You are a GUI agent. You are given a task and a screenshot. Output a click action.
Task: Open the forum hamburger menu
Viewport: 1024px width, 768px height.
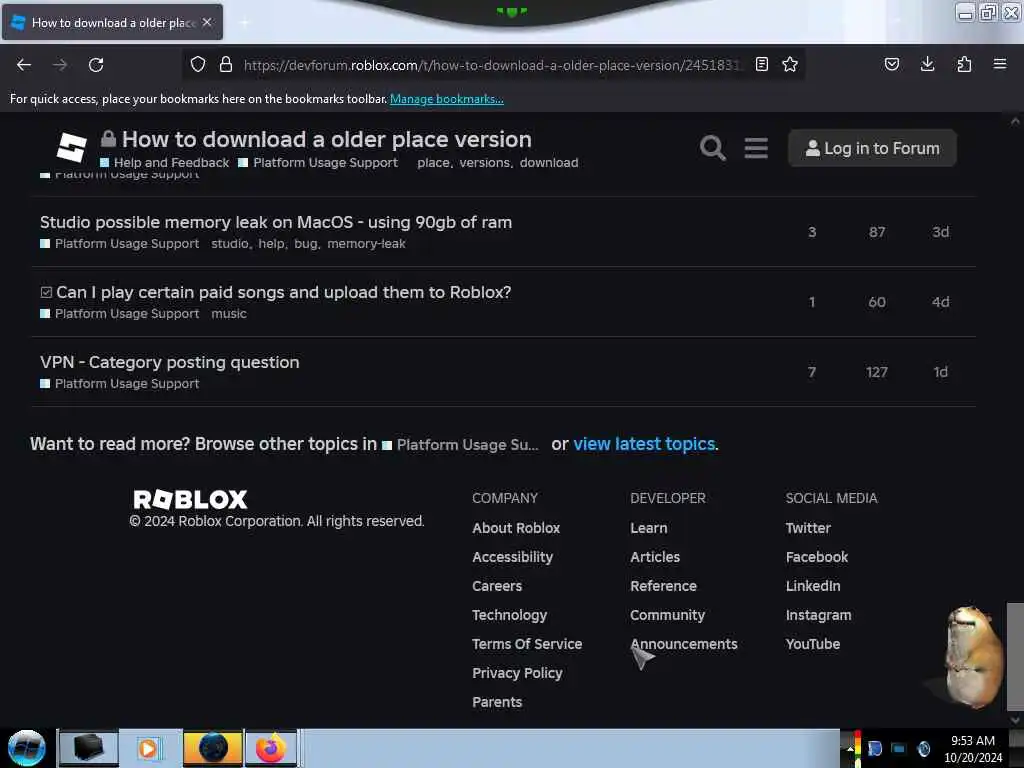(x=756, y=148)
